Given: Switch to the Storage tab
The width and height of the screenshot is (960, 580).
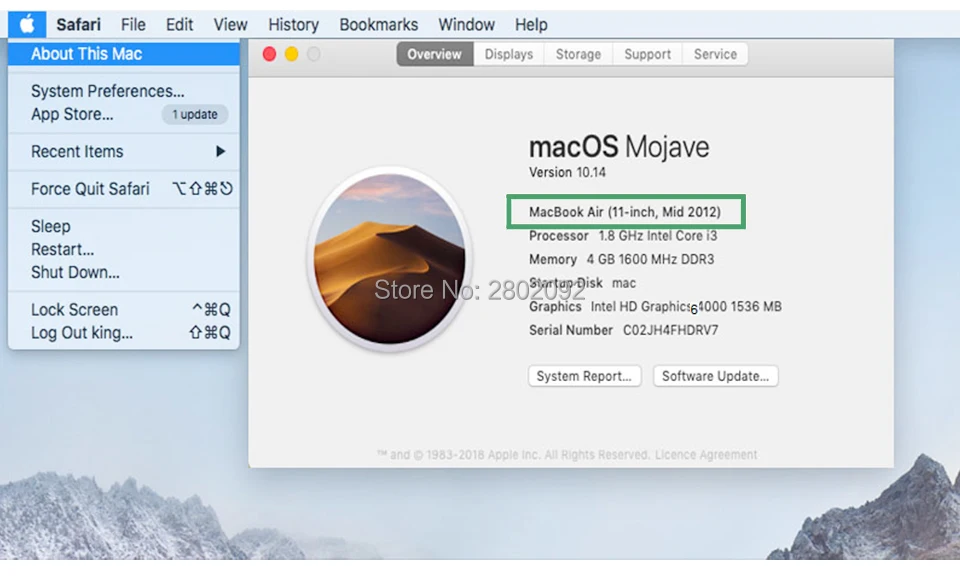Looking at the screenshot, I should tap(578, 54).
